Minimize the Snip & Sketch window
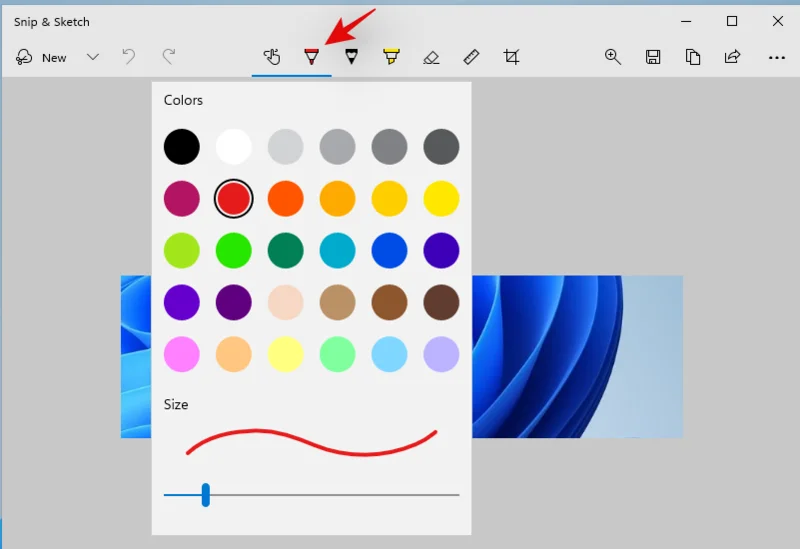This screenshot has height=549, width=800. coord(686,21)
